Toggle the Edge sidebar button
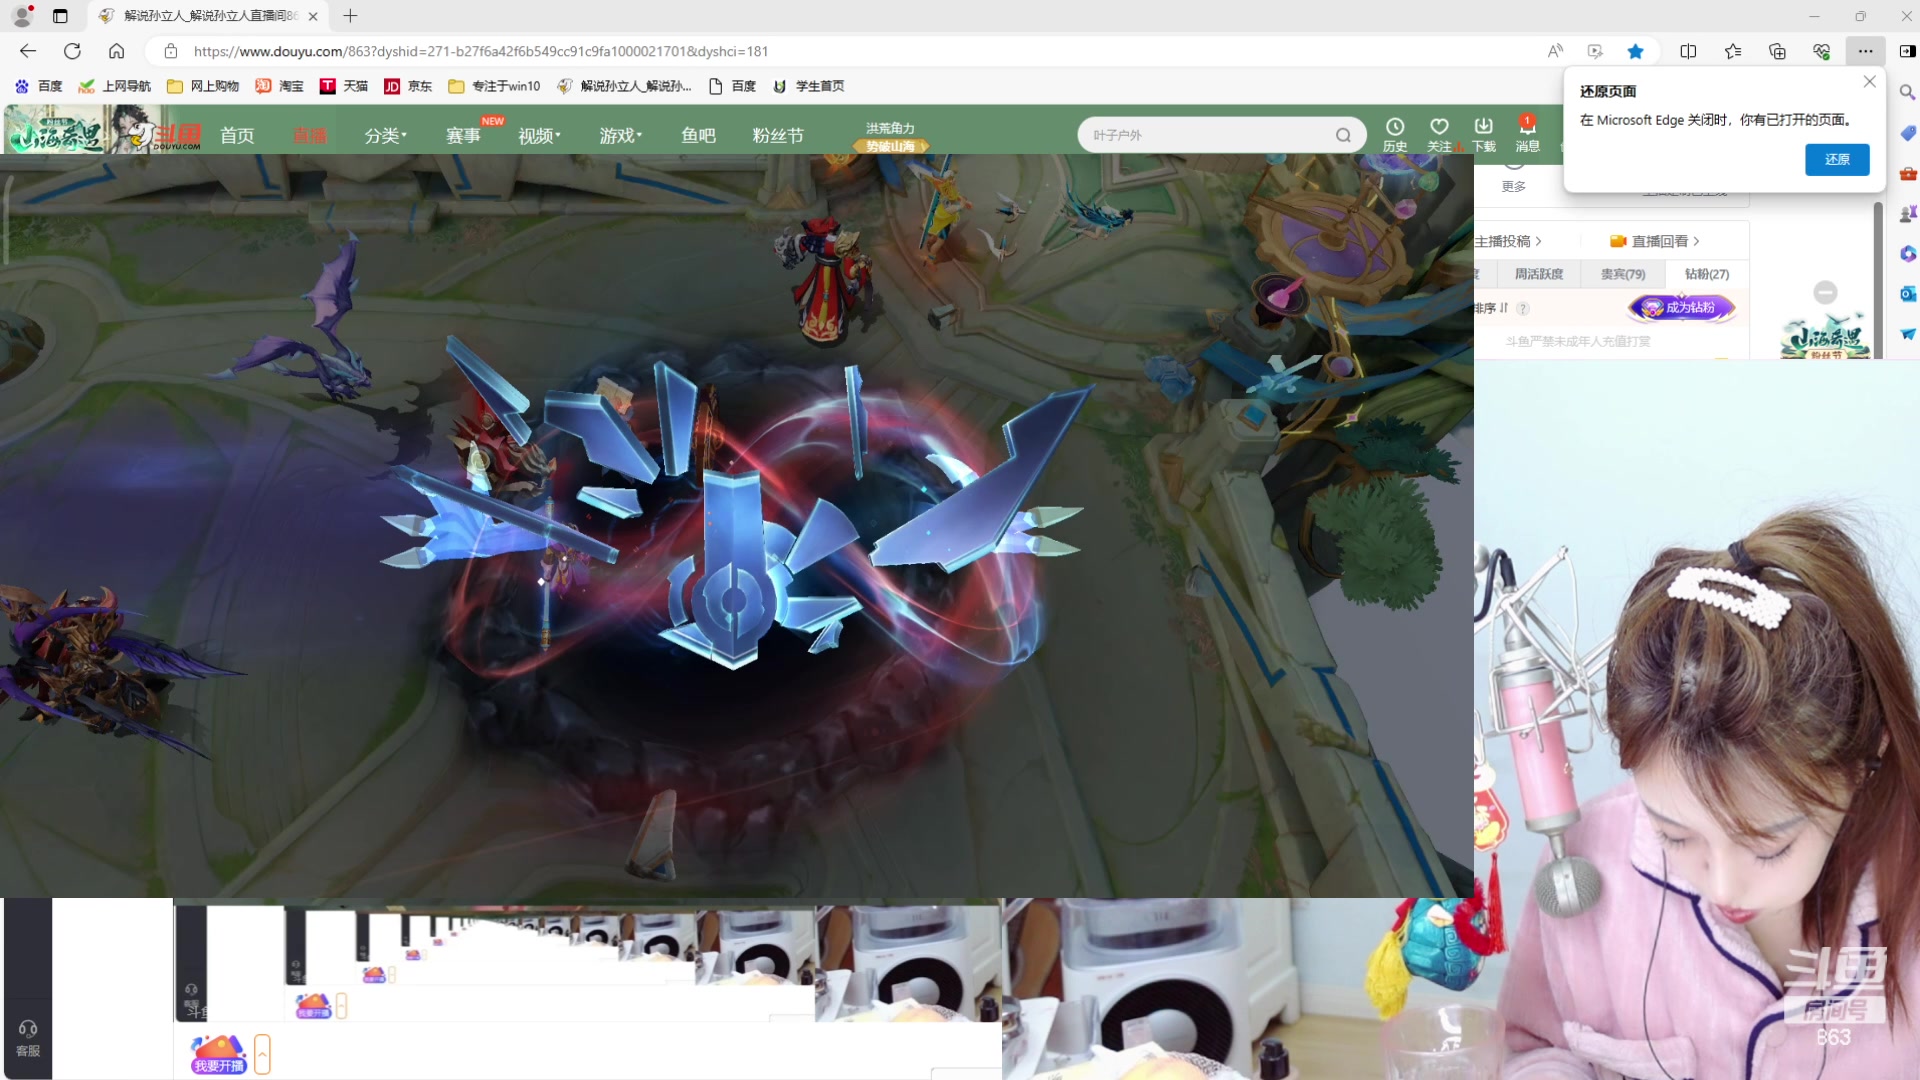 1907,51
